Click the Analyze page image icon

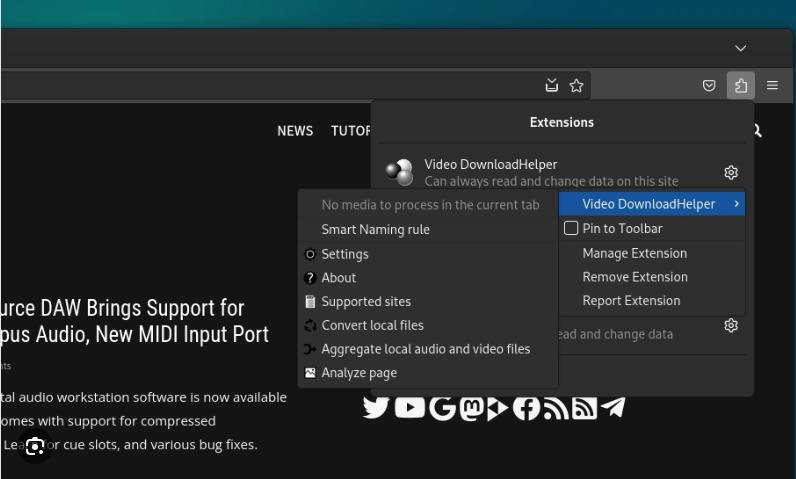(x=310, y=373)
